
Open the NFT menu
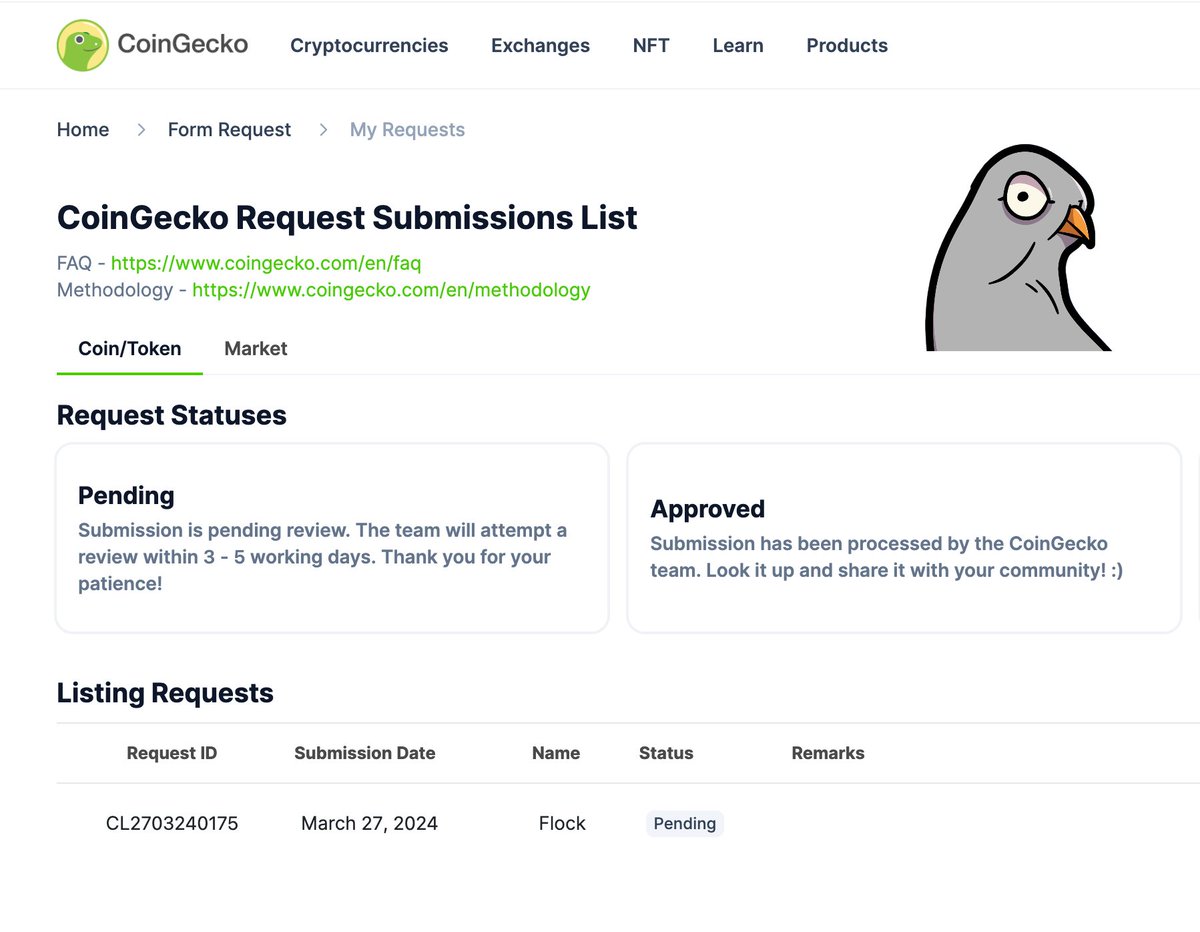click(x=651, y=45)
